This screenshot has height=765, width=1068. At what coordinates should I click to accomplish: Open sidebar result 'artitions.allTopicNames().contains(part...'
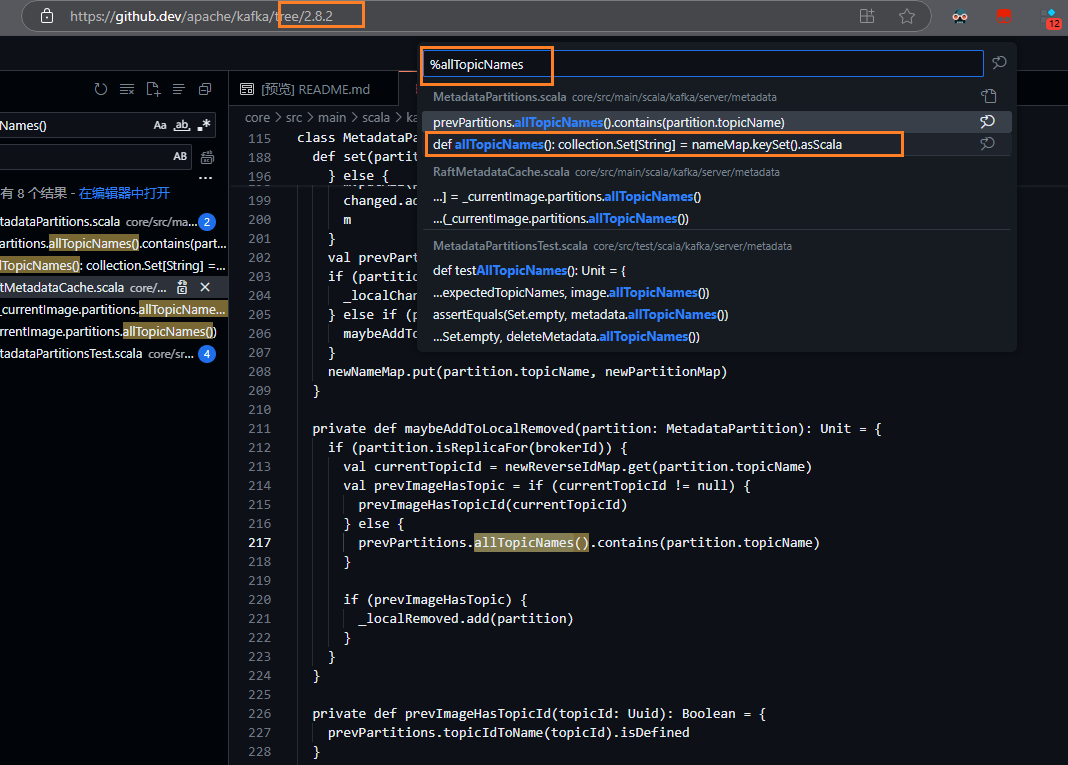point(114,243)
